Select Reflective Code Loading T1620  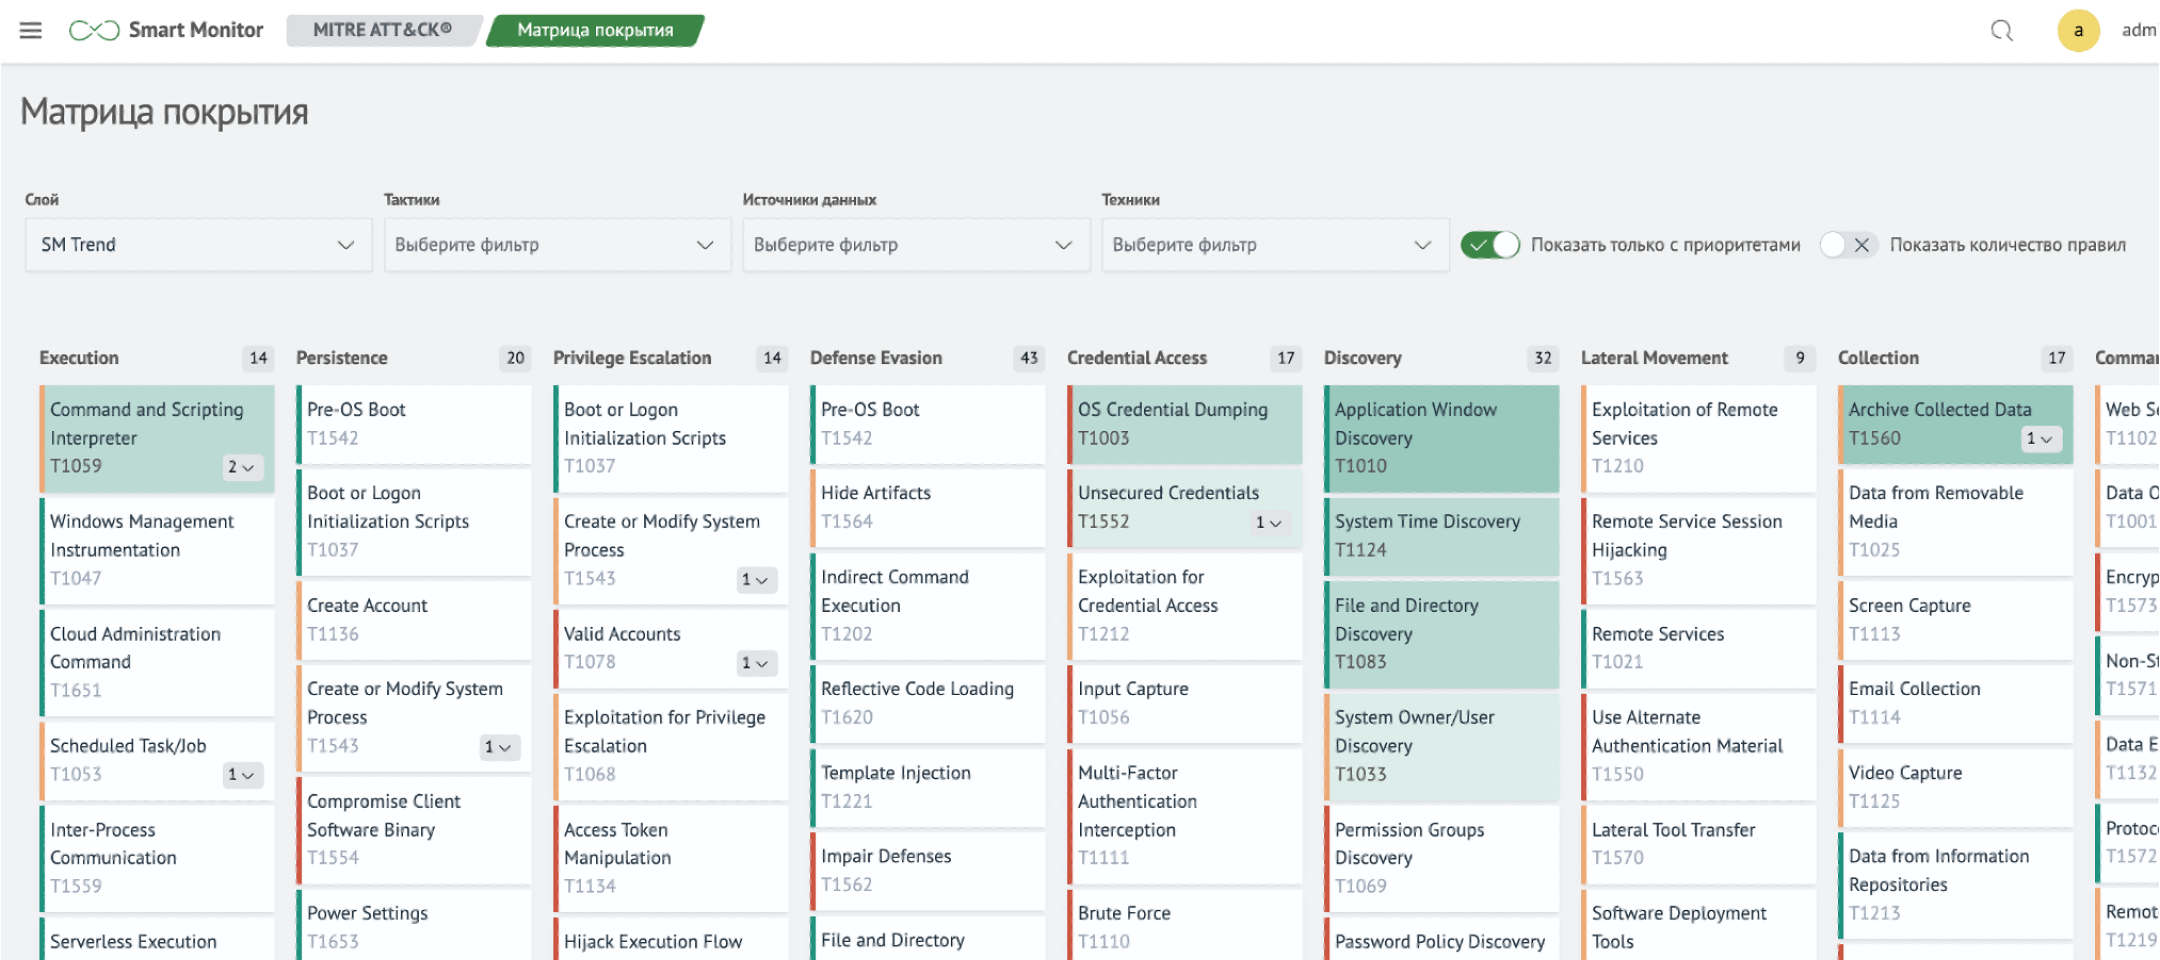point(928,704)
